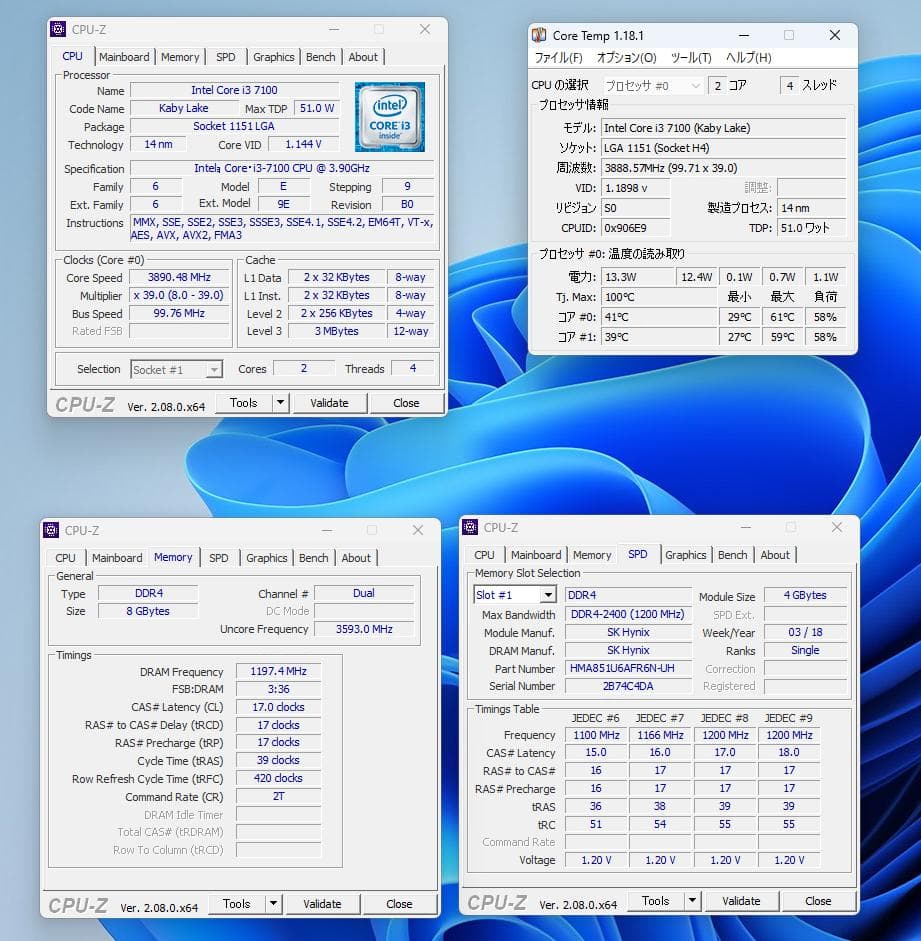Screen dimensions: 921x941
Task: Click the Multiplier value x 39.0 (8.0 - 39.0)
Action: click(x=179, y=295)
